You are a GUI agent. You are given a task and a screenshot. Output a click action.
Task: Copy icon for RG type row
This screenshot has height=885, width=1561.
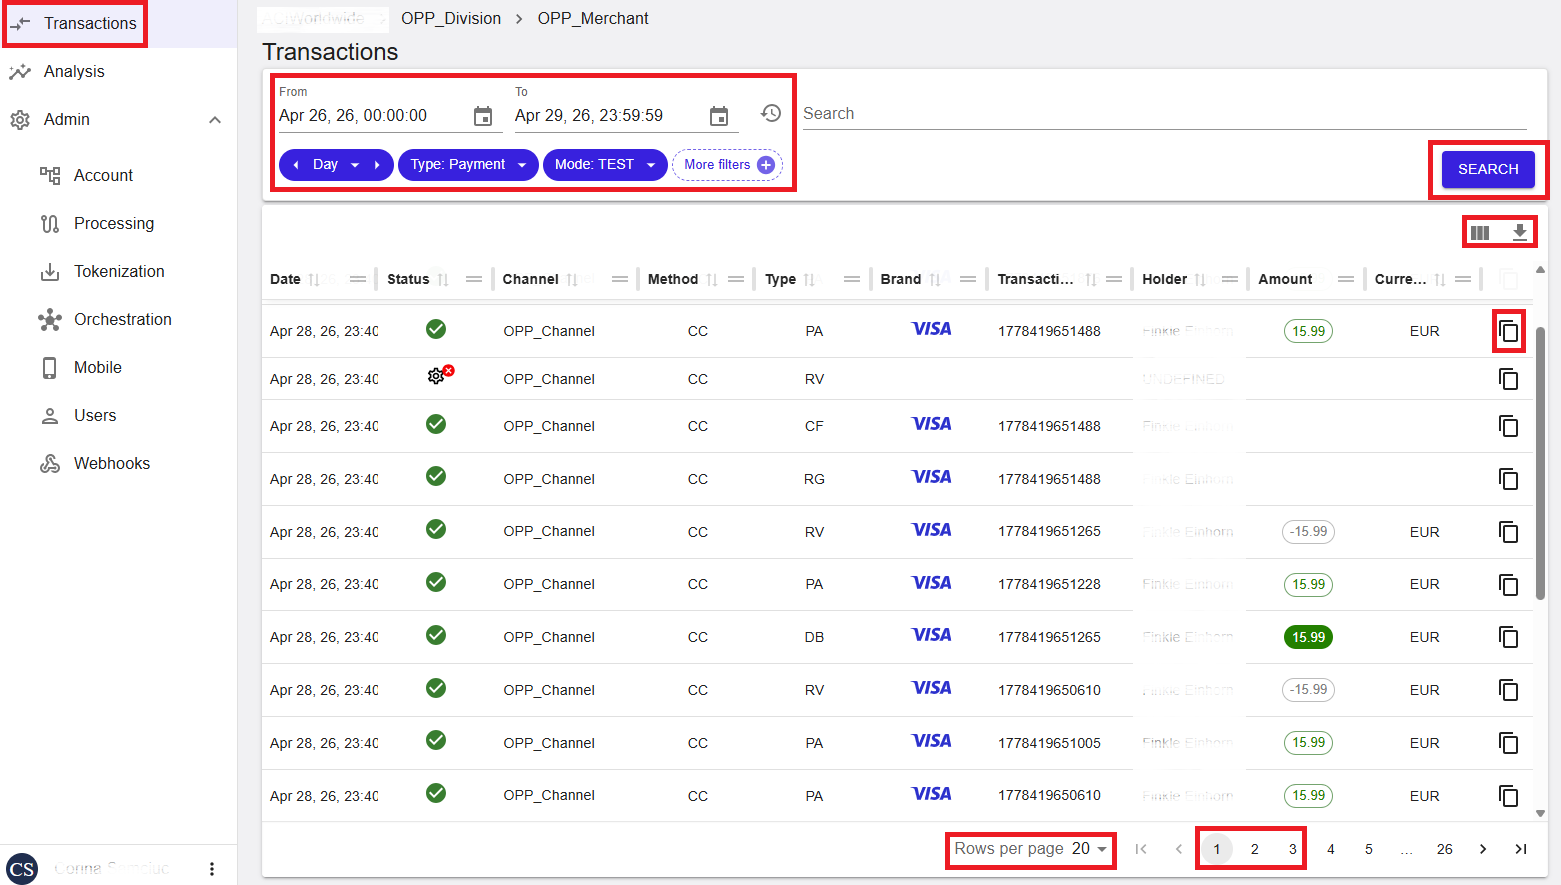point(1509,479)
